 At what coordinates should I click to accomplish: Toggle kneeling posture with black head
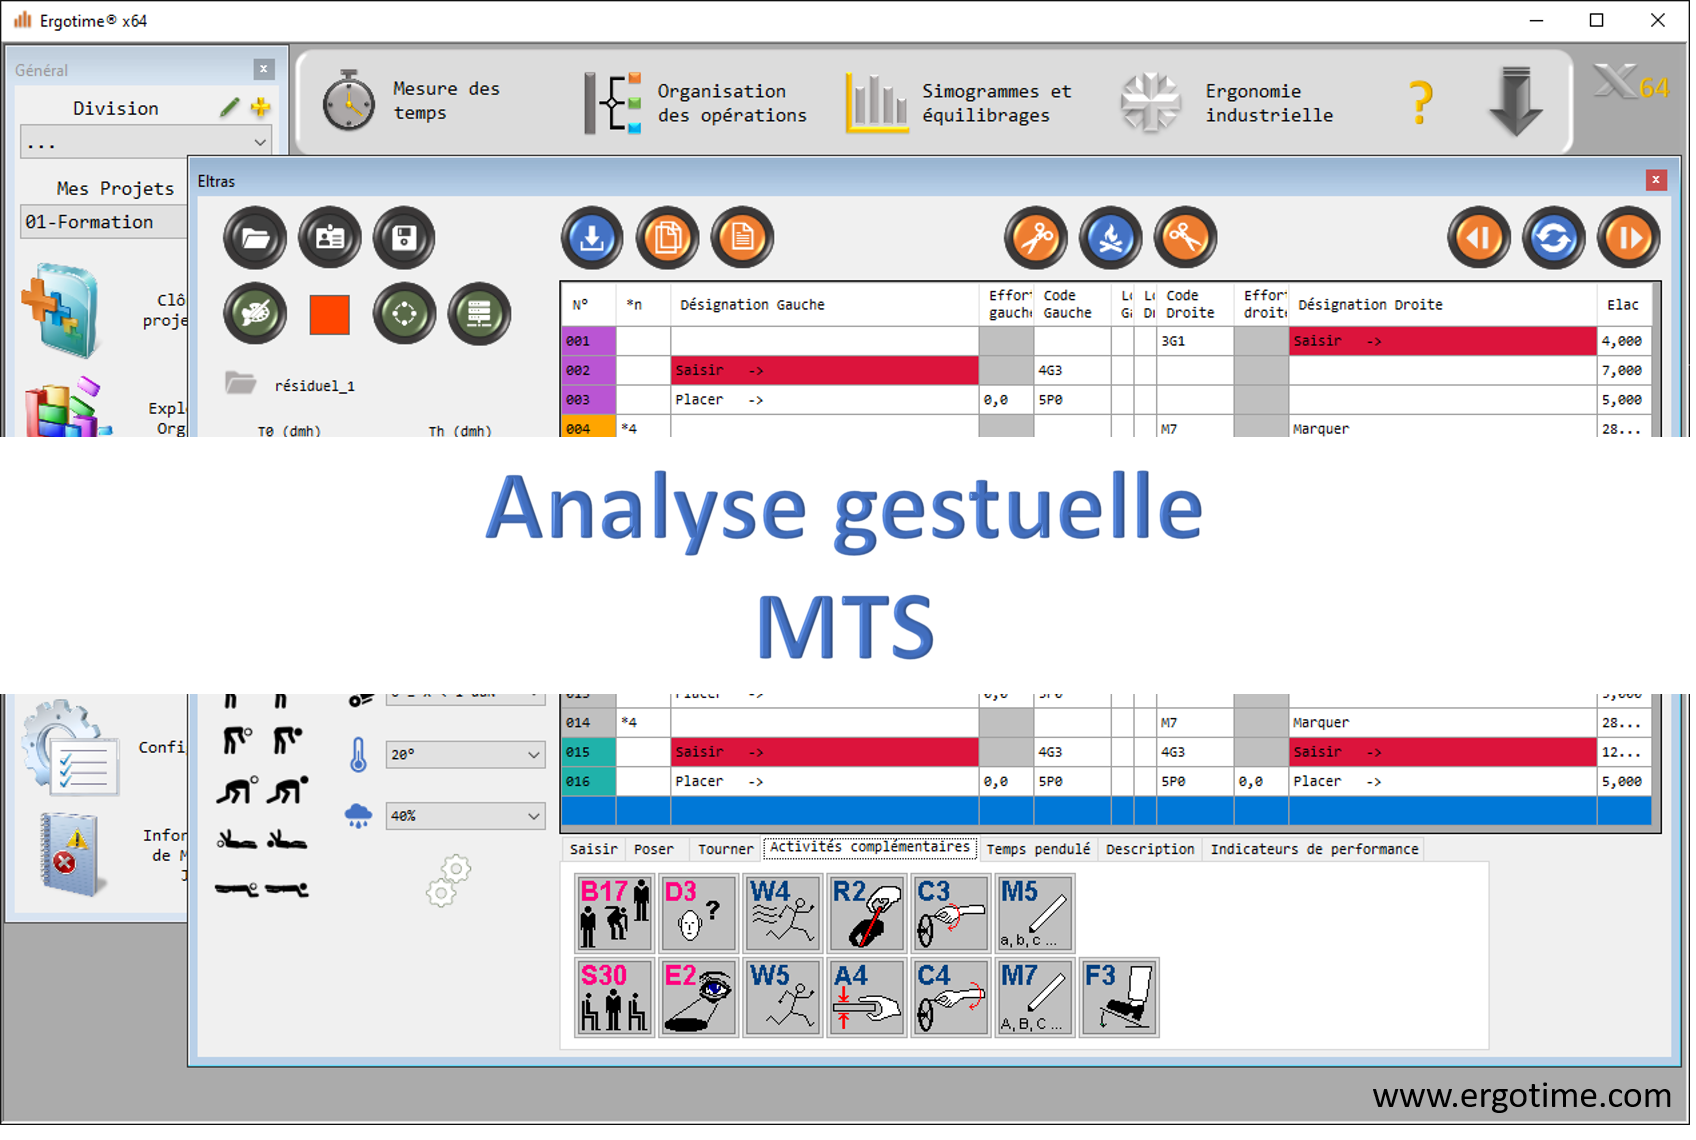(288, 791)
